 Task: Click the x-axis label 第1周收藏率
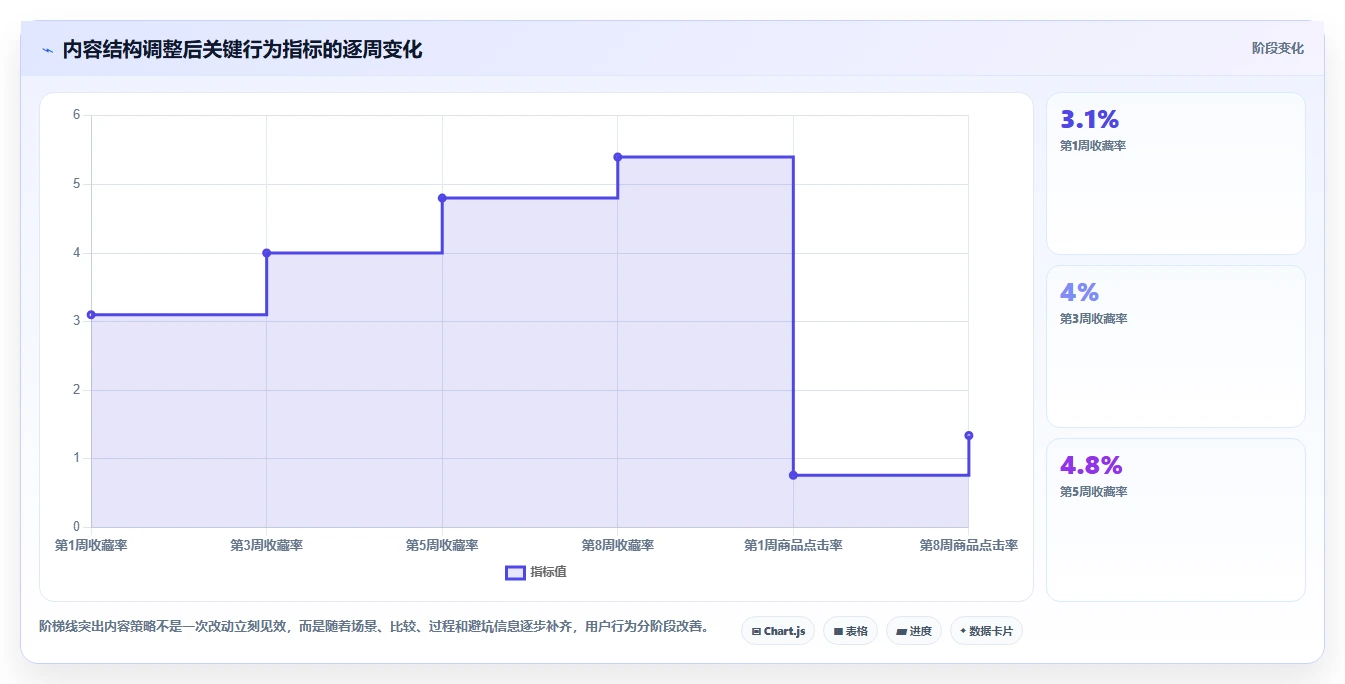pyautogui.click(x=91, y=545)
